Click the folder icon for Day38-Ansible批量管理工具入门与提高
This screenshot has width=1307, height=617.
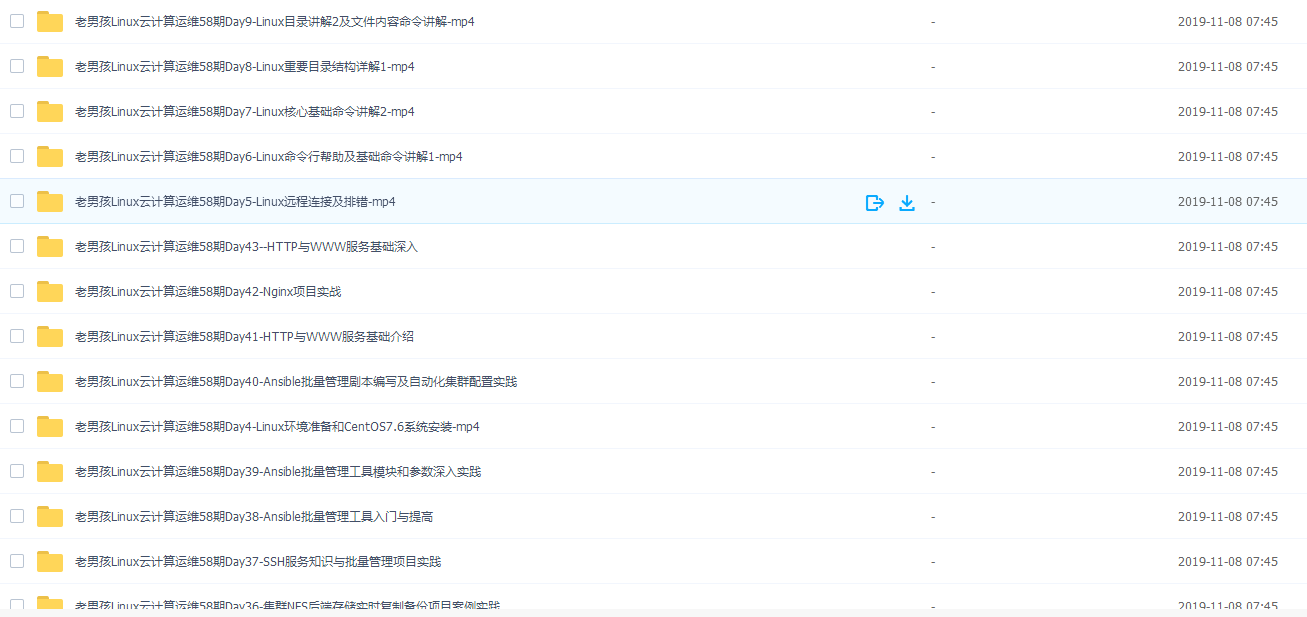(50, 516)
